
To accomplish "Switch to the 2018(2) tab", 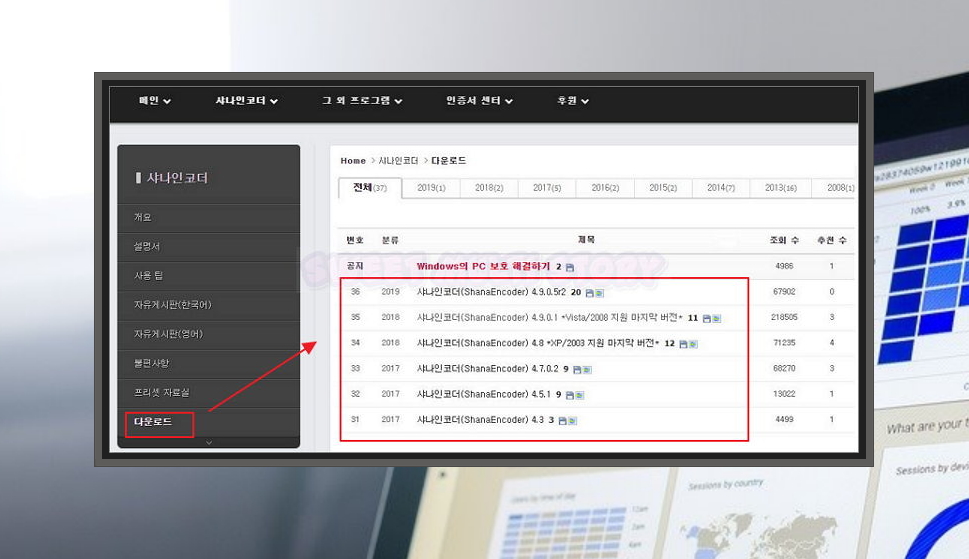I will click(489, 188).
